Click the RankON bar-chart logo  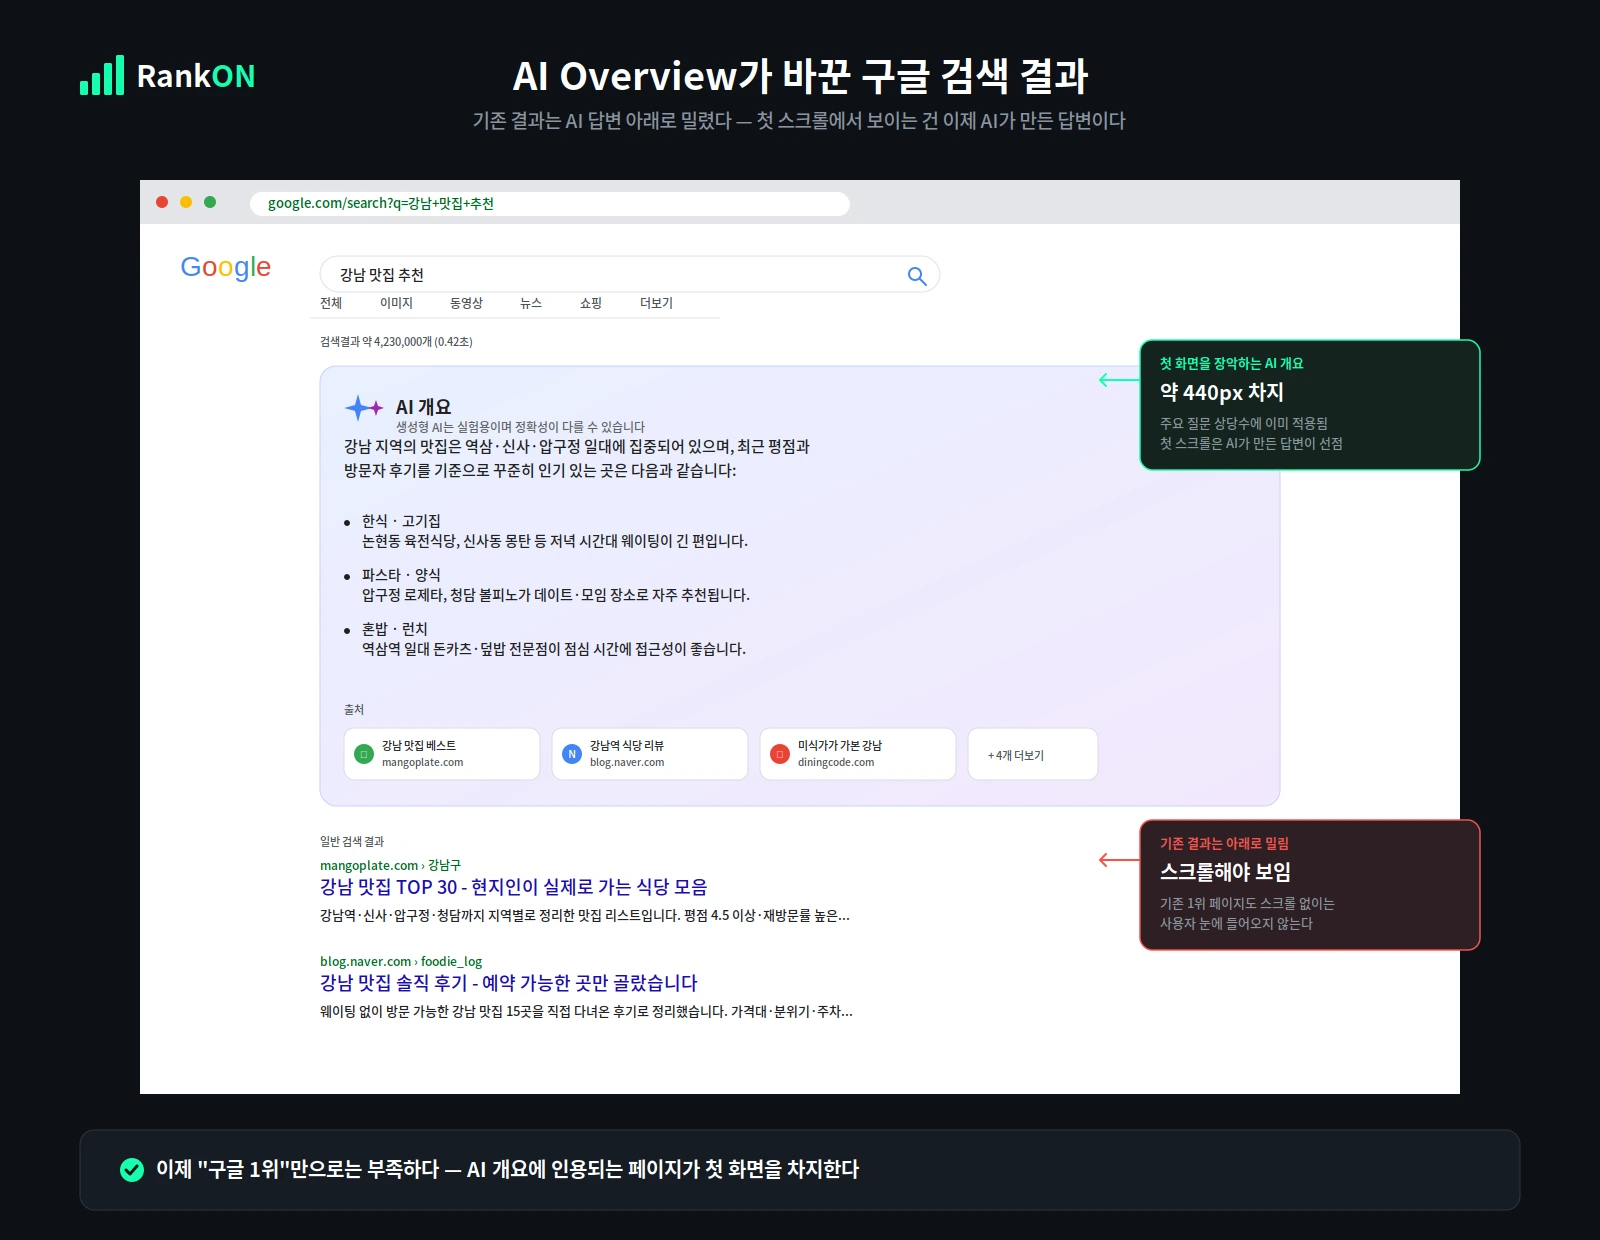101,75
